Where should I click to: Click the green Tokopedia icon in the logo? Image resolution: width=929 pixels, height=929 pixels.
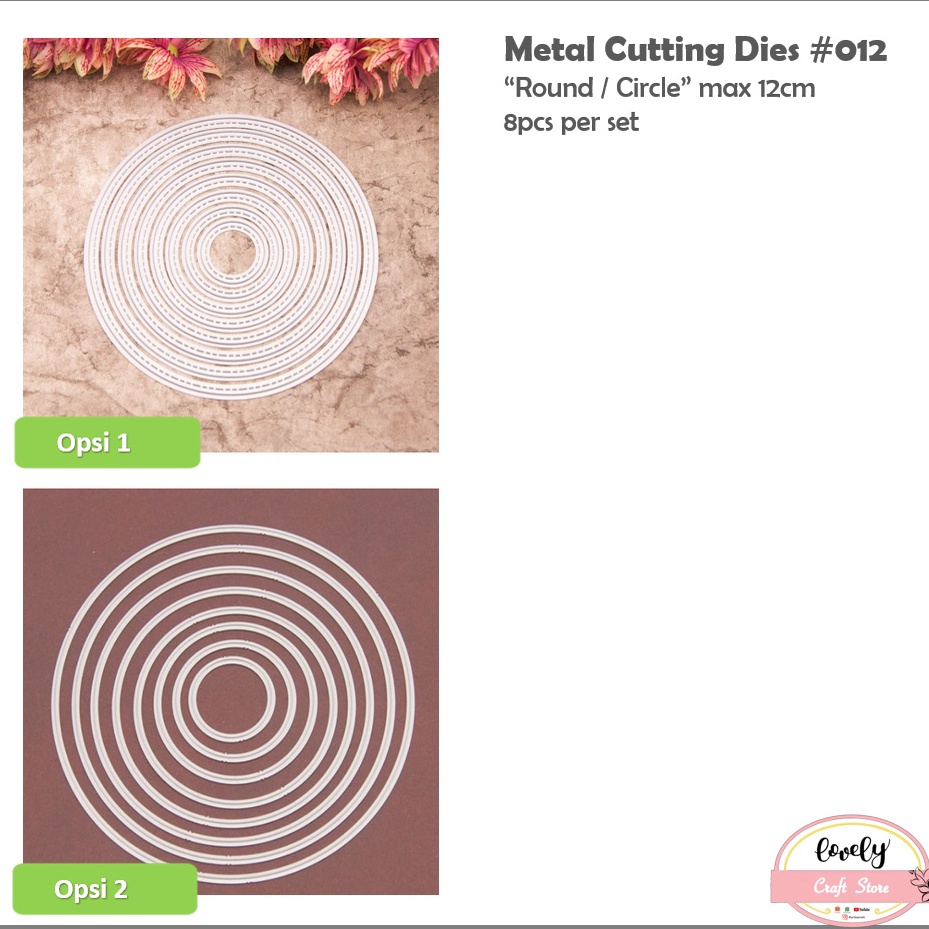(847, 909)
